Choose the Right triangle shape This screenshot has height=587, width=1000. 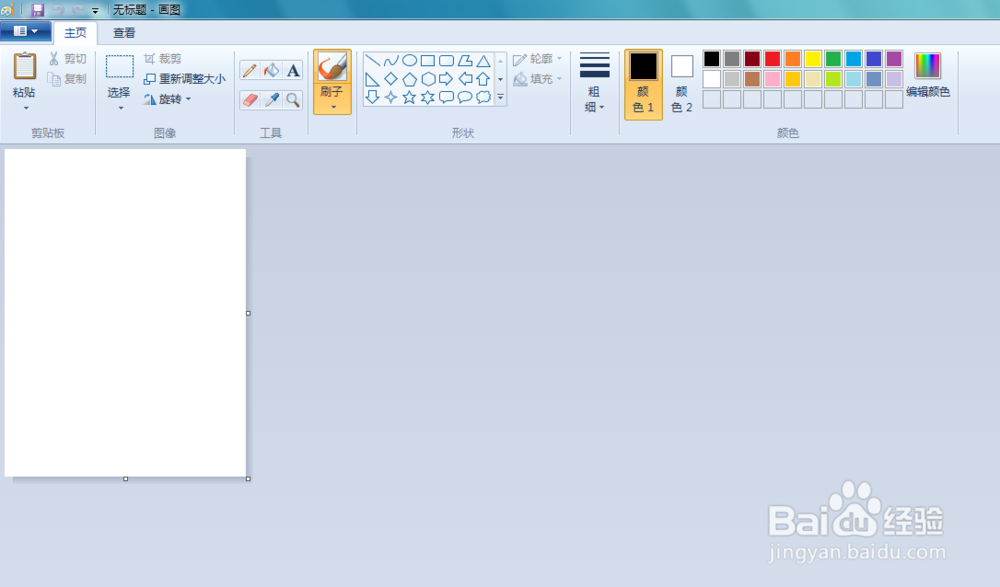372,79
